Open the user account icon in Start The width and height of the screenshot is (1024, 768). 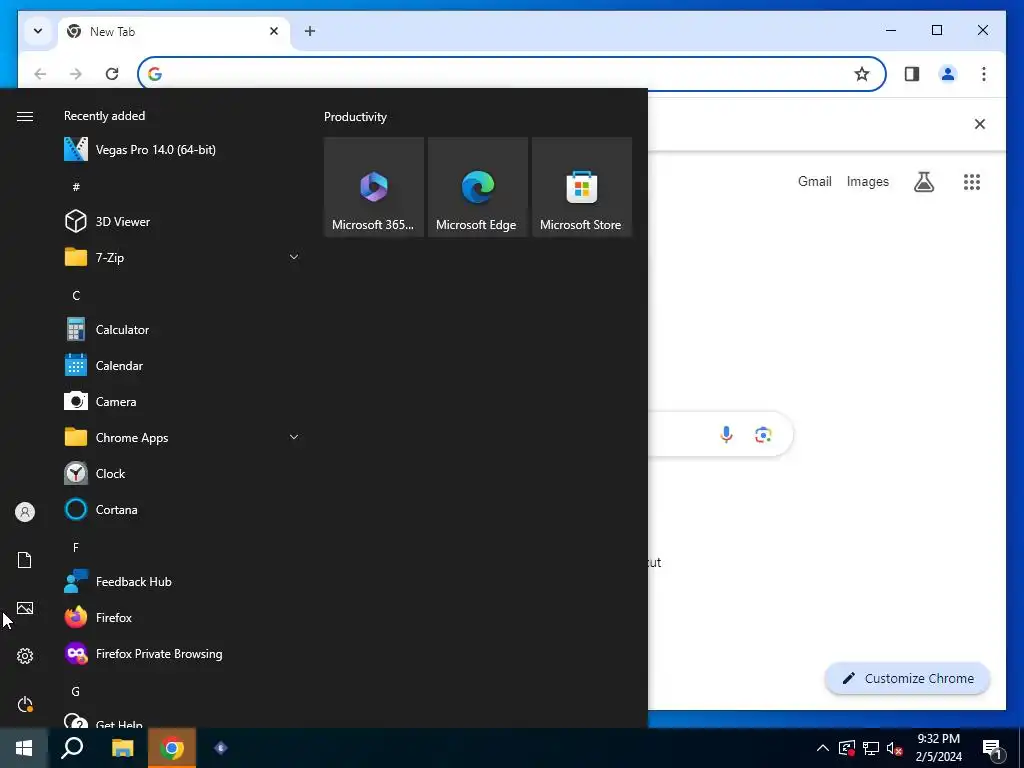pos(25,512)
